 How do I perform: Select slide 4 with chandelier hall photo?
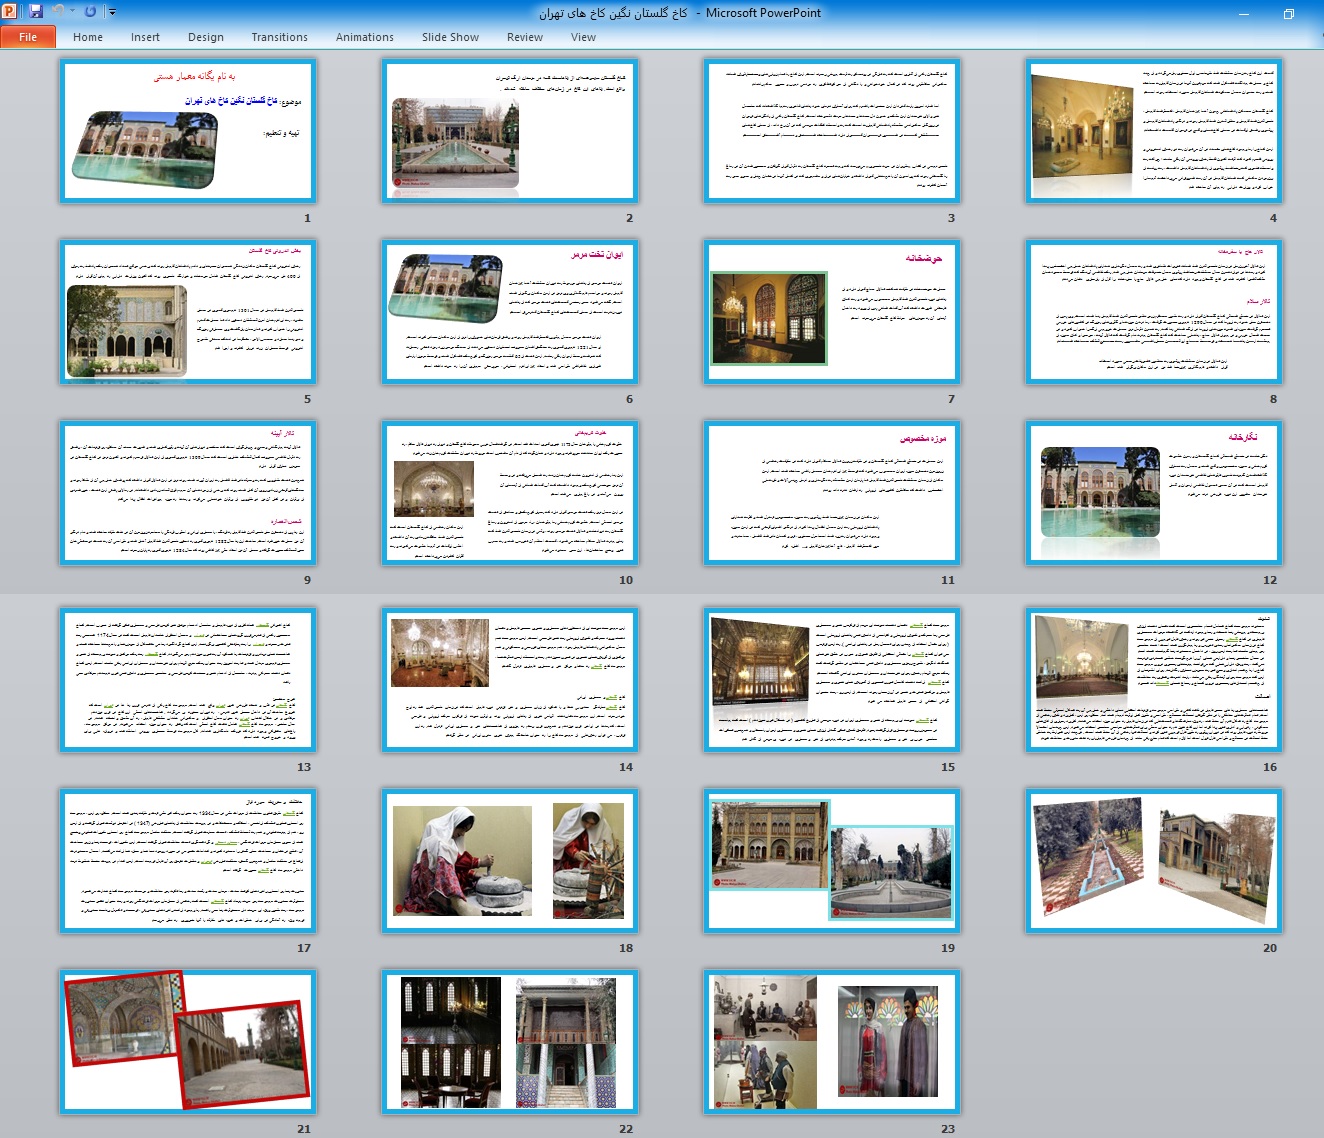[1154, 131]
